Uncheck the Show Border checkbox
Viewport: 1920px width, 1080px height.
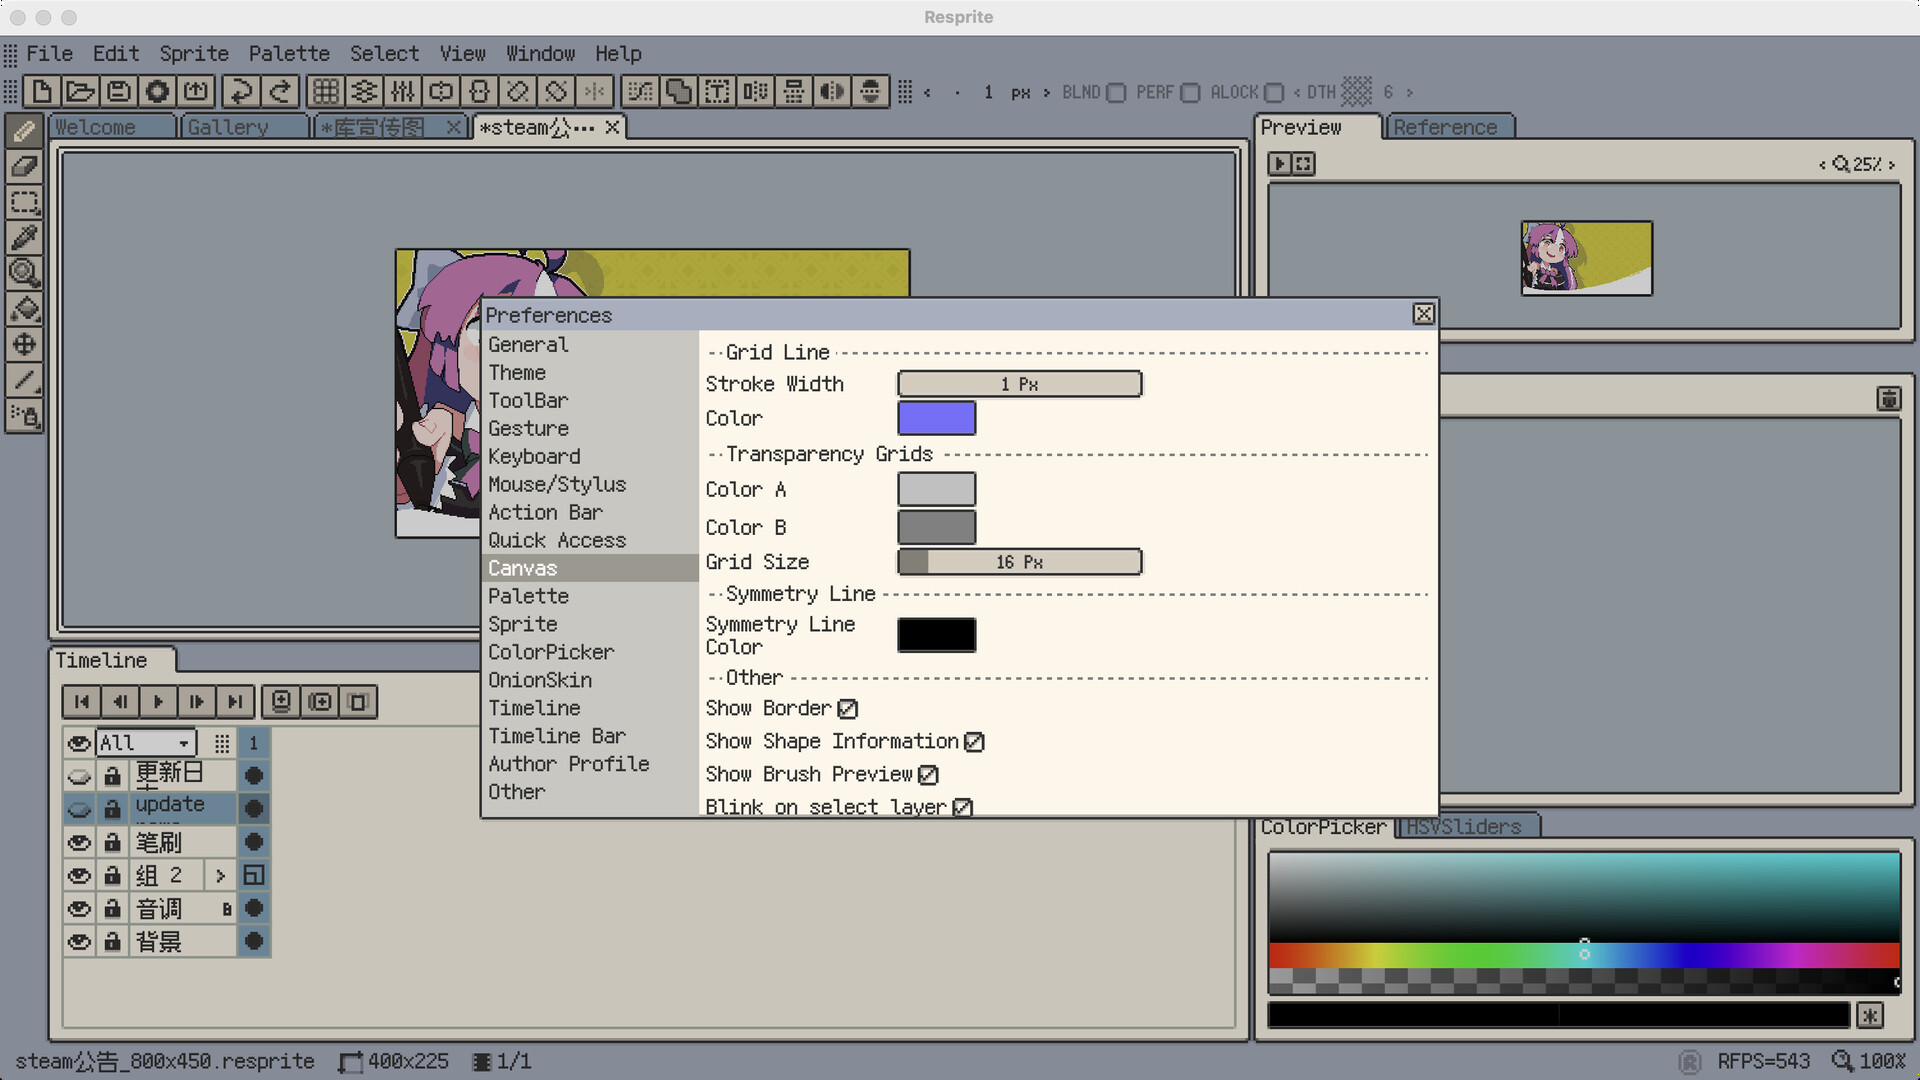pos(848,709)
